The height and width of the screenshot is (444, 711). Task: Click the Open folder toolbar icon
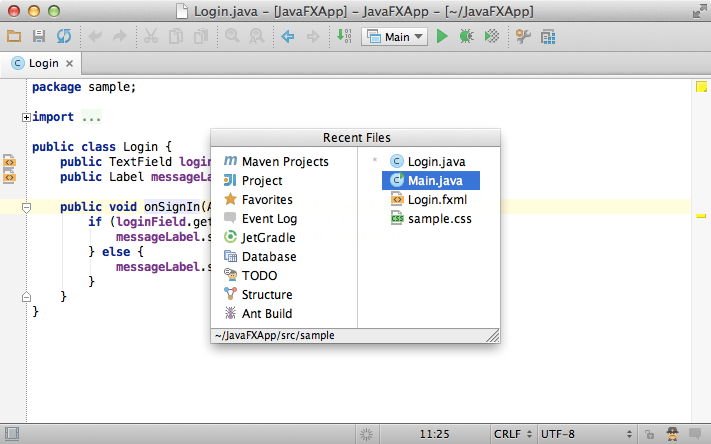point(14,36)
